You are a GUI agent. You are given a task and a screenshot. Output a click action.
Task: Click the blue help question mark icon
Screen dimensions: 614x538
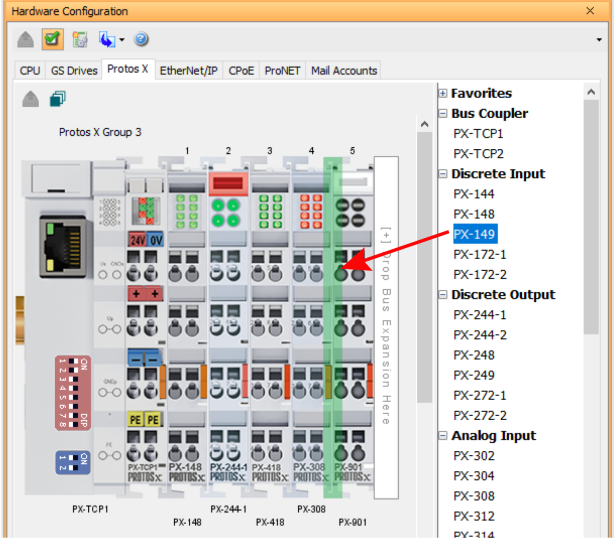point(141,40)
